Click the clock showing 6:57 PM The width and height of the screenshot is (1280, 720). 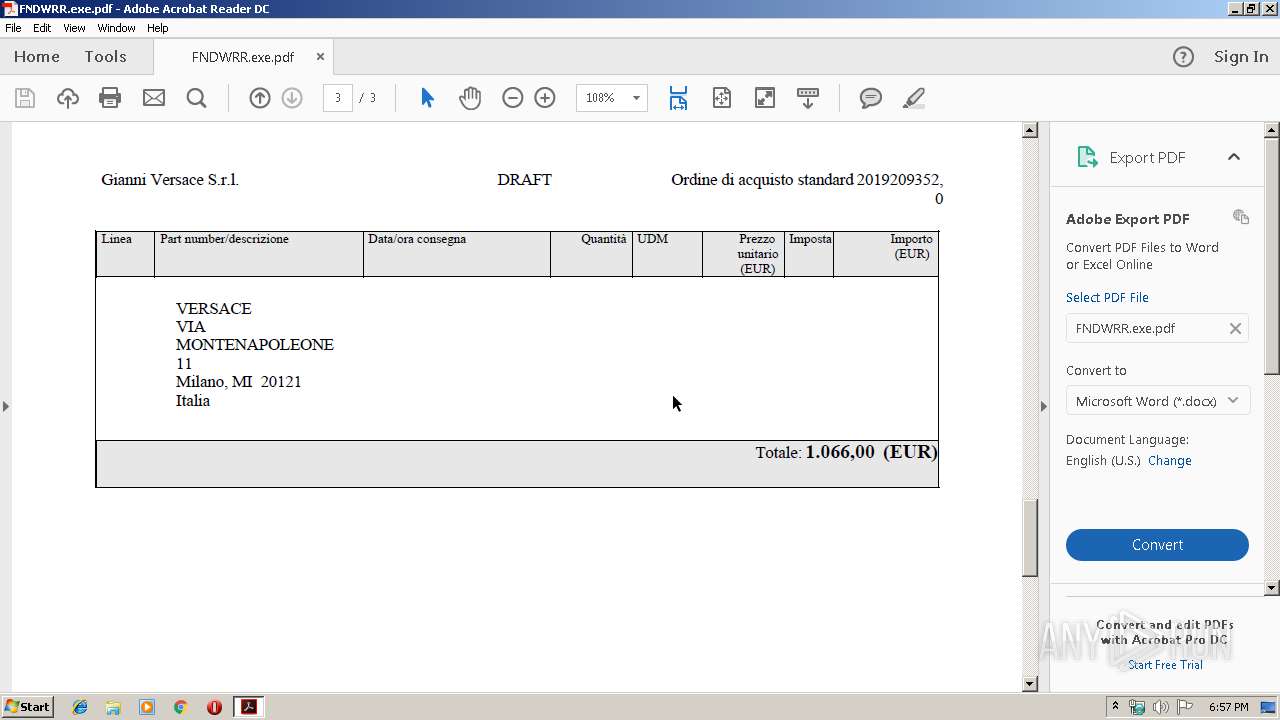point(1228,707)
